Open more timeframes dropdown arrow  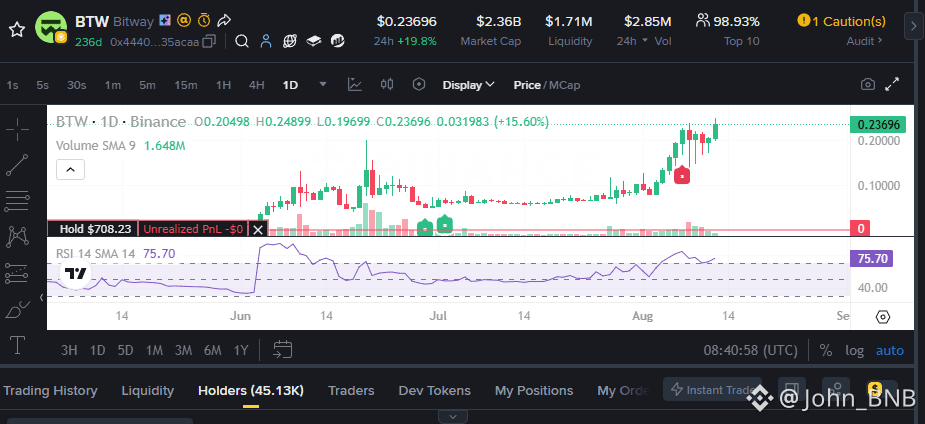pos(323,84)
